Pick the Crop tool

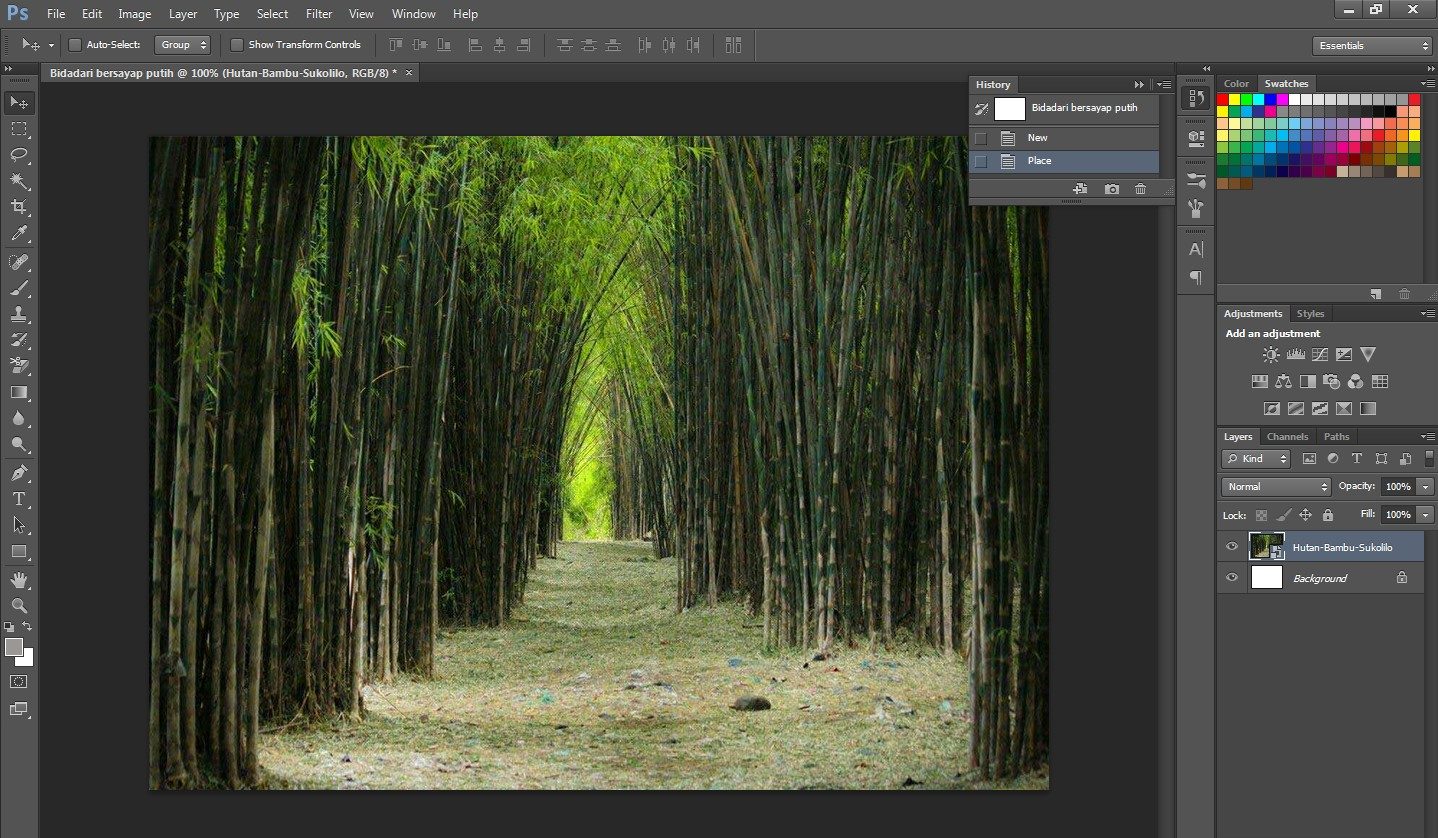click(19, 207)
